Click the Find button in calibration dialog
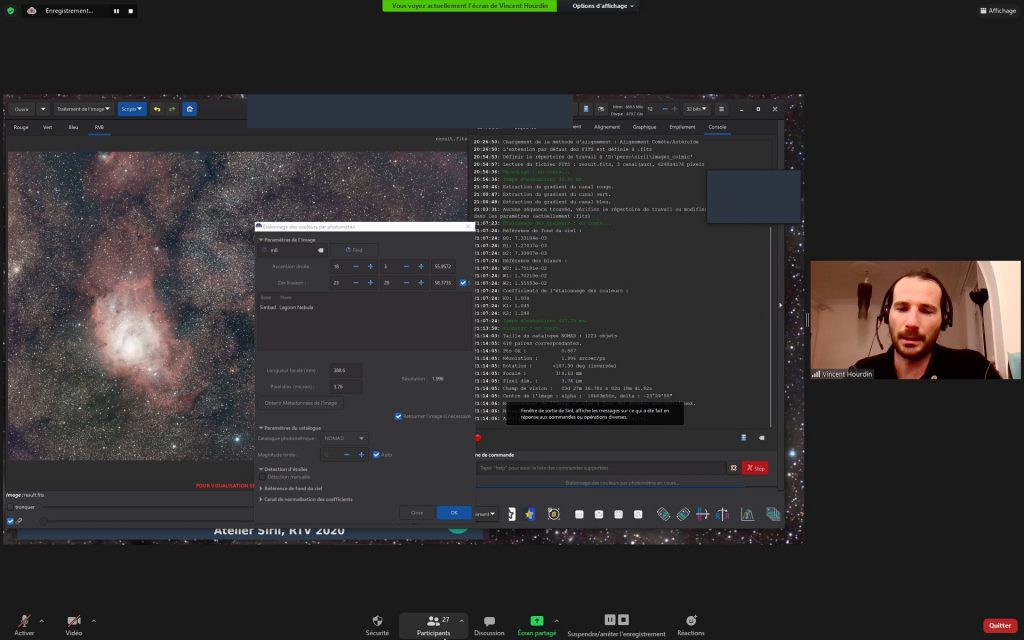Image resolution: width=1024 pixels, height=640 pixels. [353, 250]
